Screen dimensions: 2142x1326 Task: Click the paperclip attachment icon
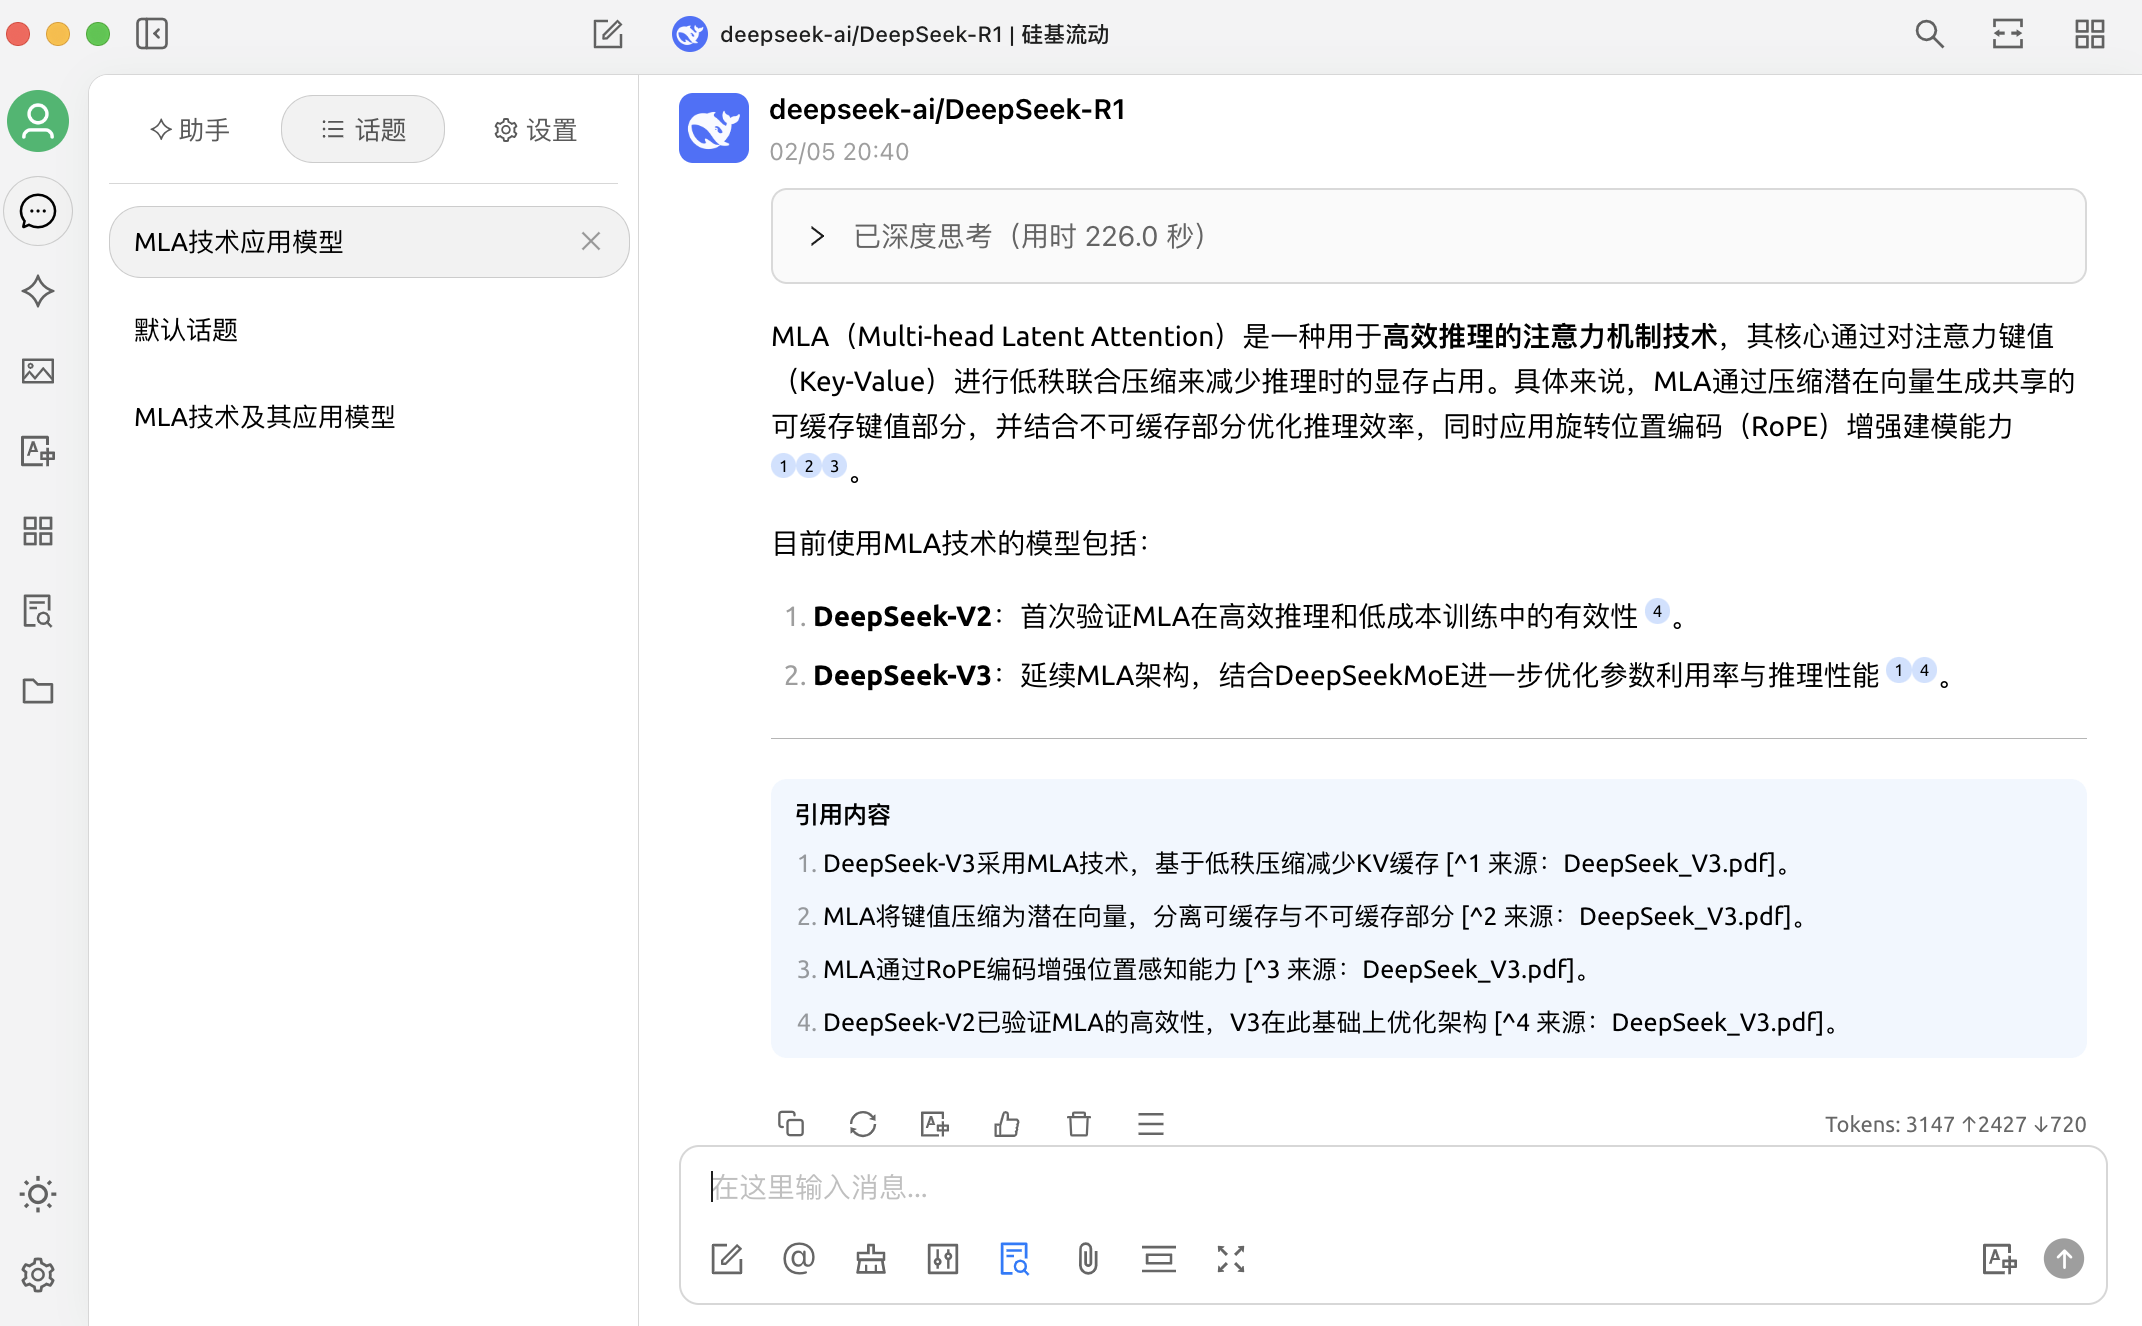click(1087, 1259)
